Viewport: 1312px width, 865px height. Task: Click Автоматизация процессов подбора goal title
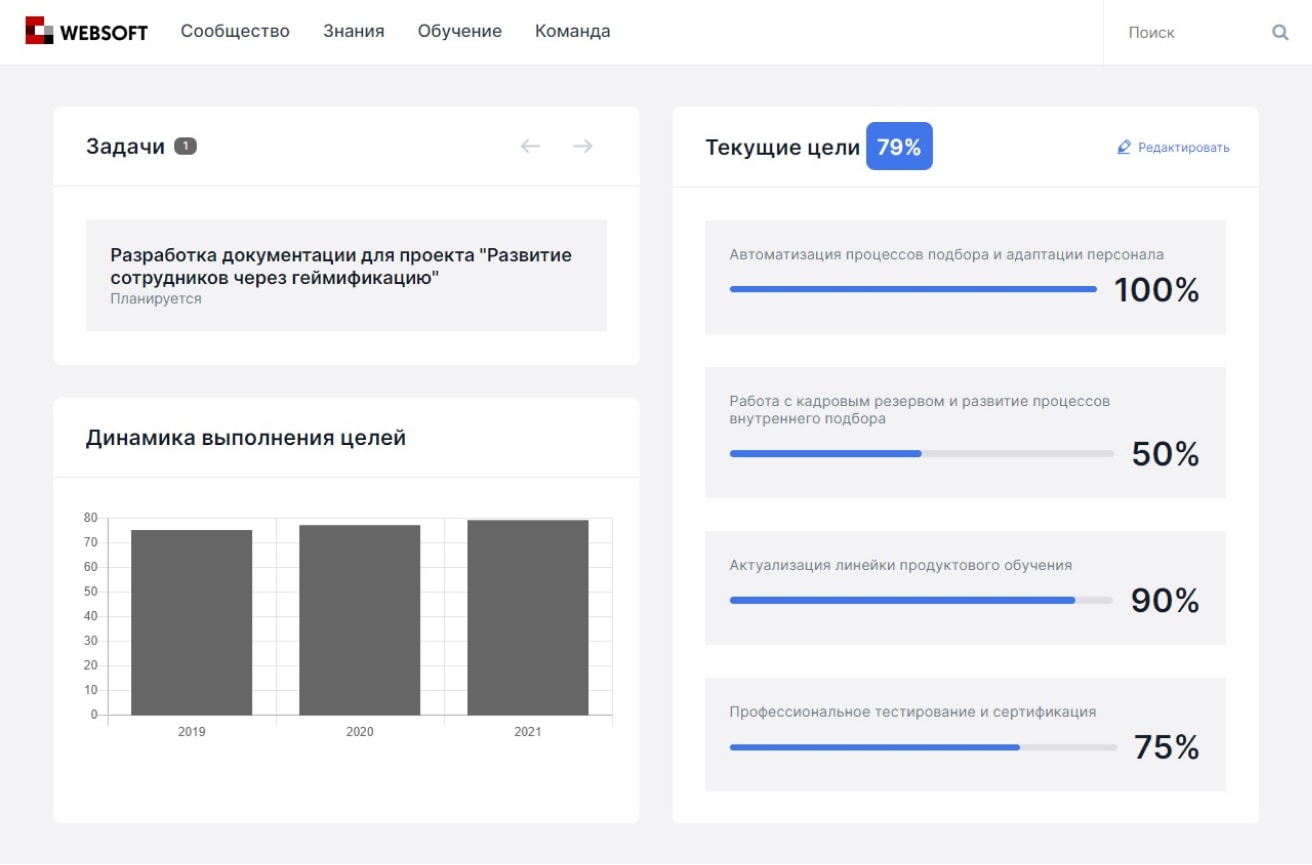947,254
